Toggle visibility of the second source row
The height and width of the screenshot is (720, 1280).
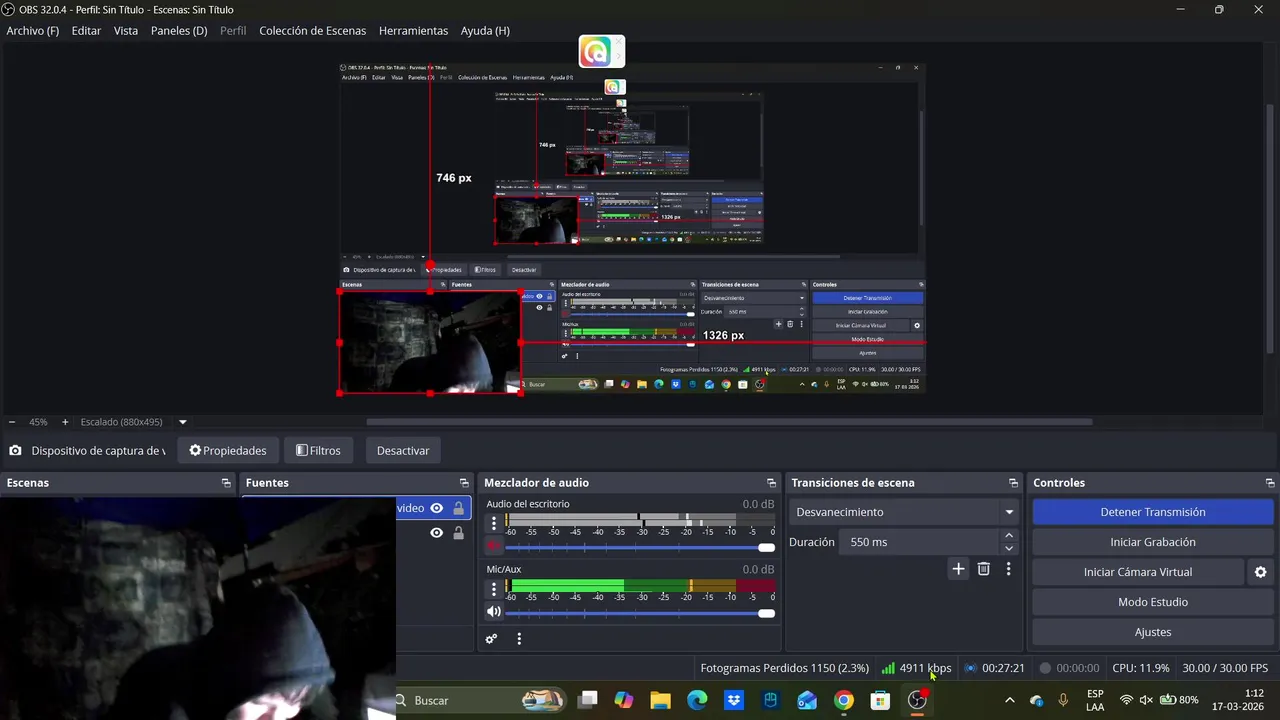[436, 533]
